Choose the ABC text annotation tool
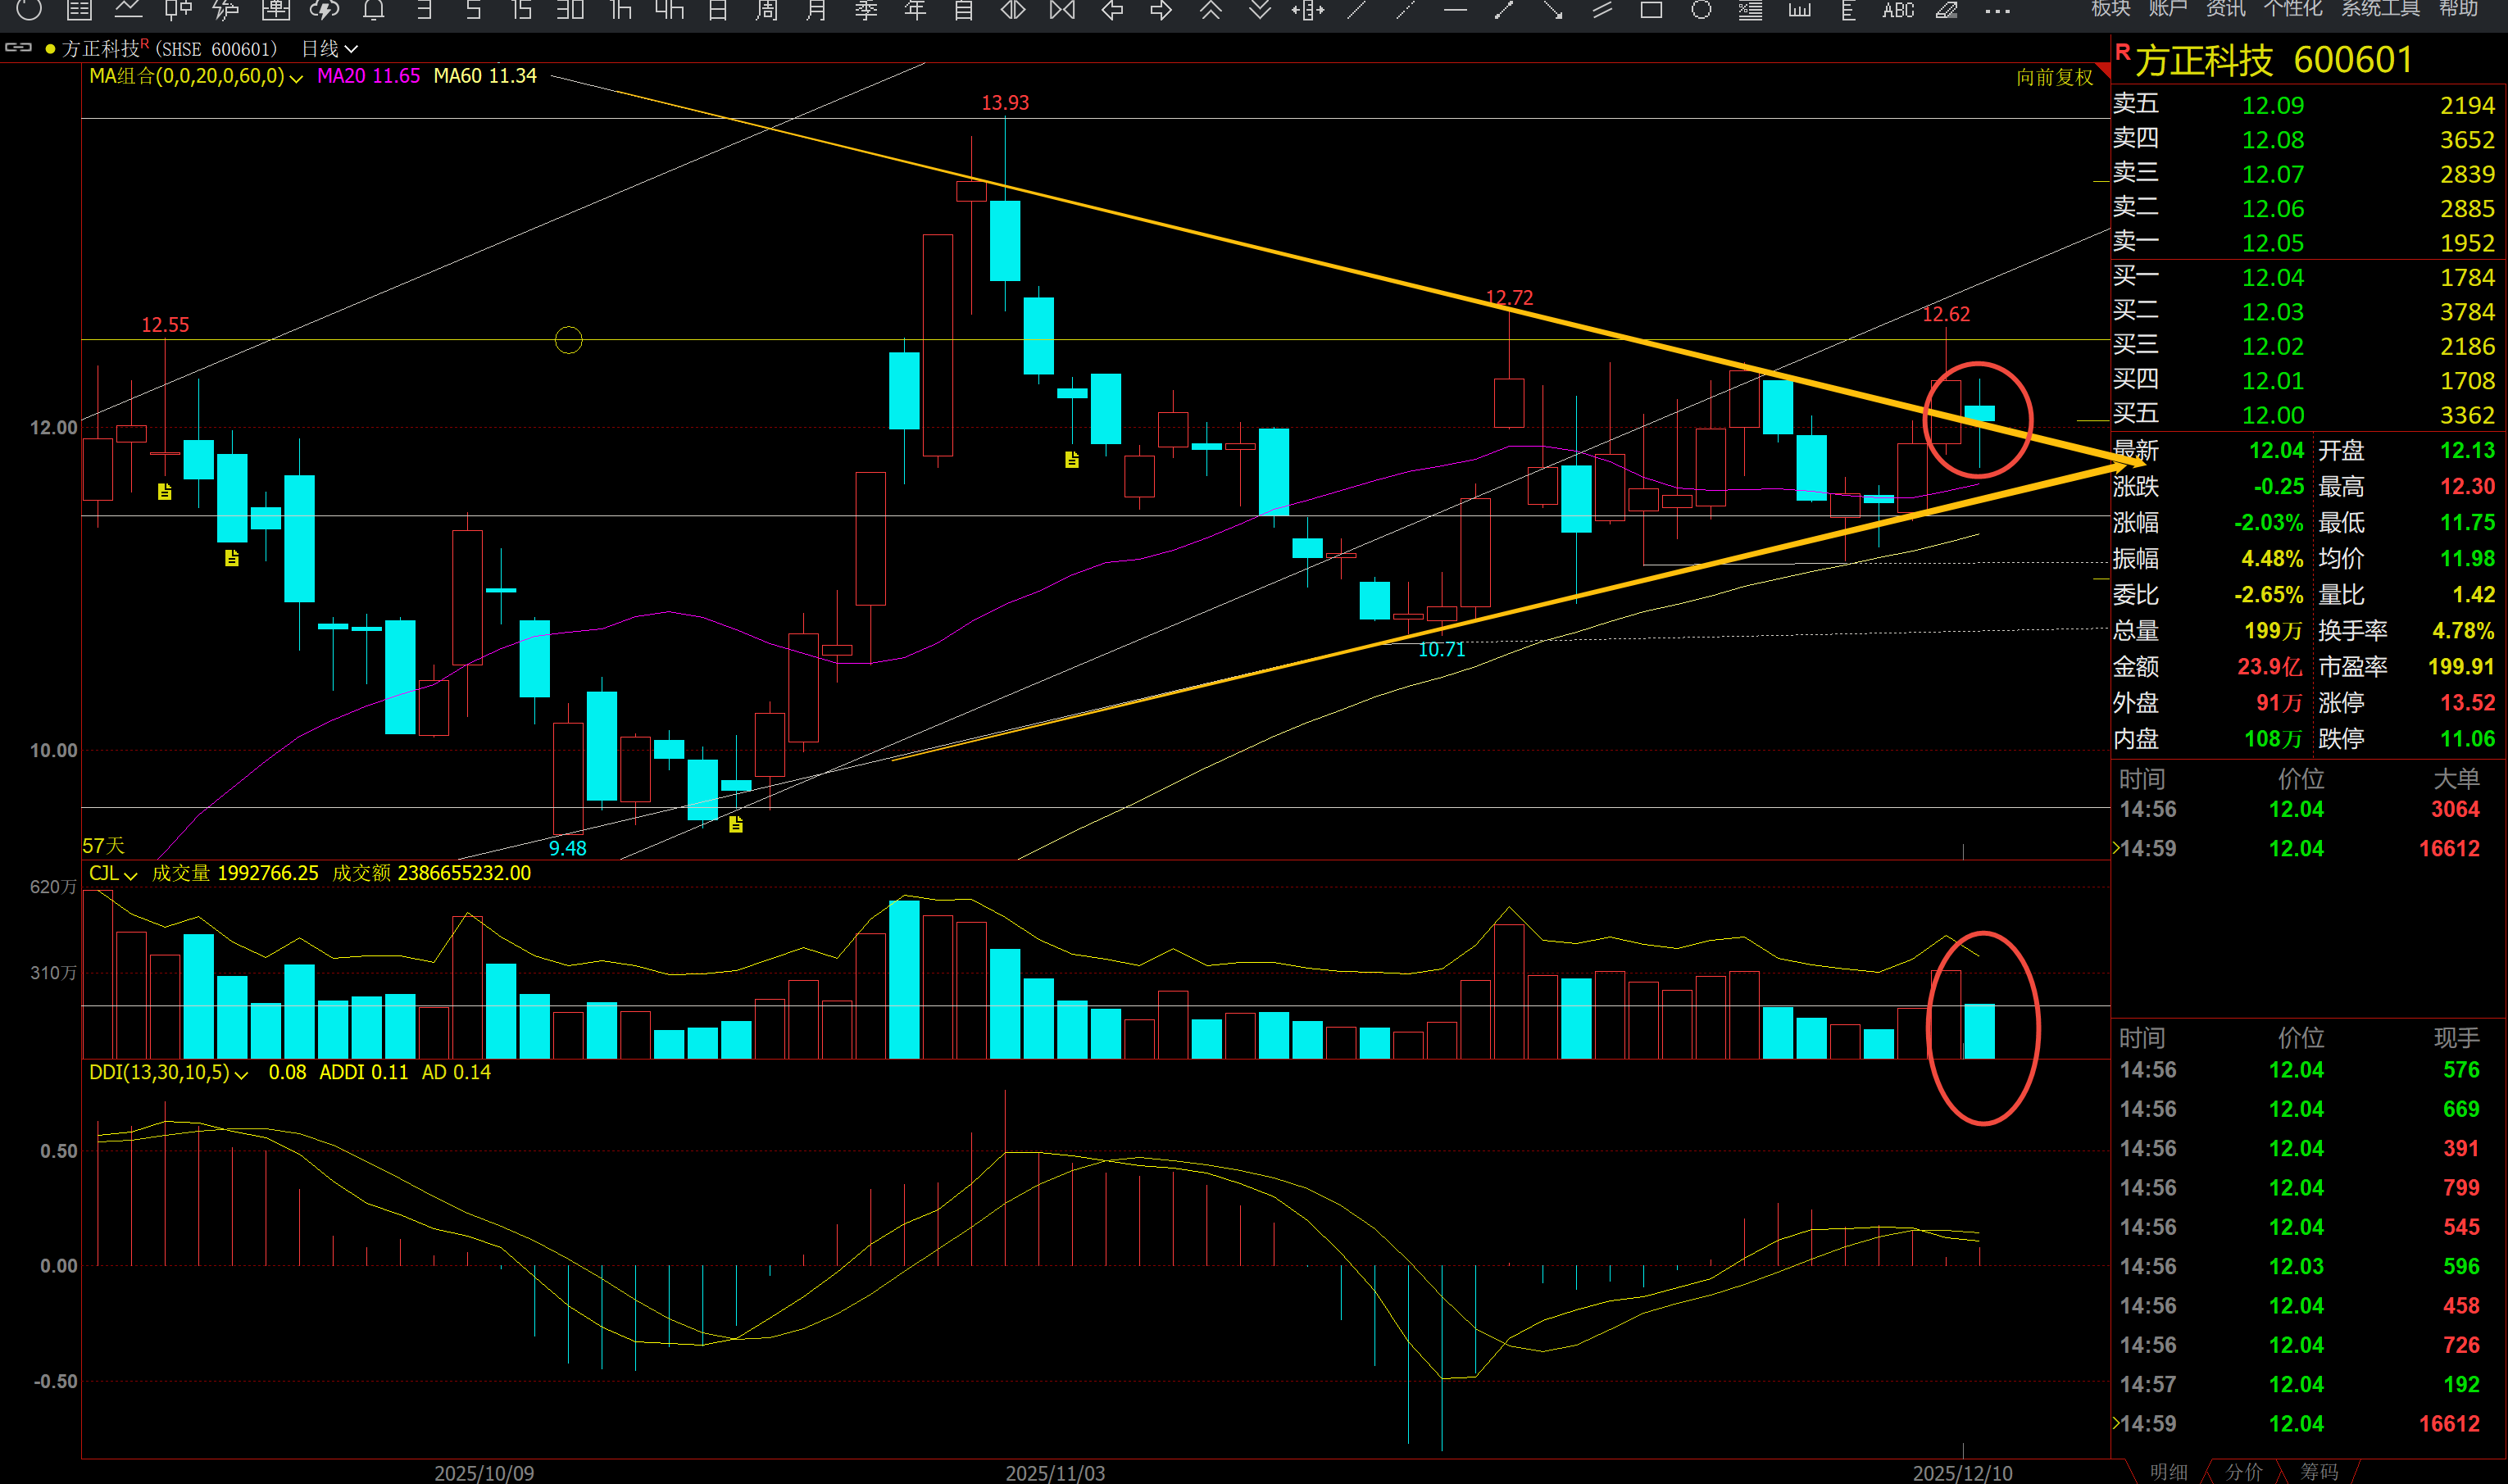This screenshot has height=1484, width=2508. tap(1897, 10)
